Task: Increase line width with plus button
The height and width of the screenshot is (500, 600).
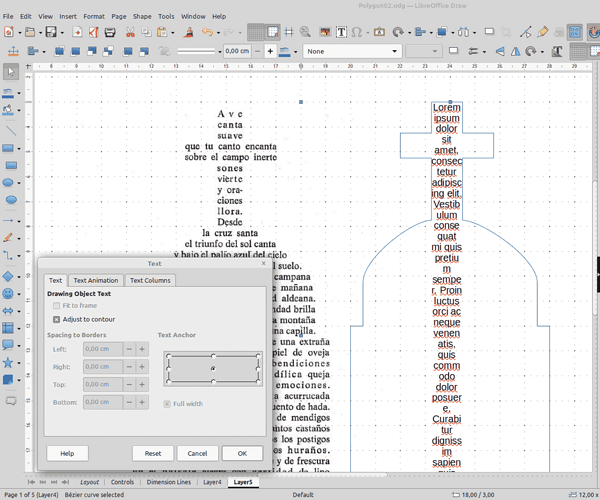Action: click(270, 51)
